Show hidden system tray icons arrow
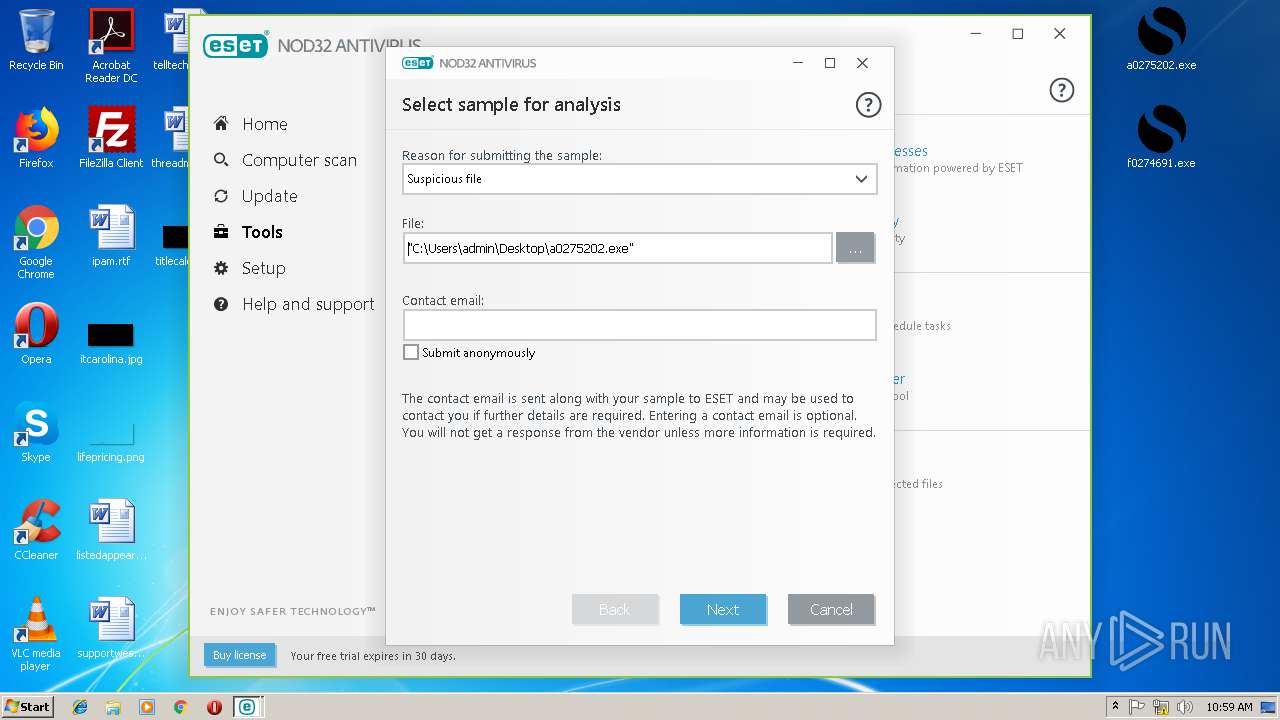This screenshot has height=720, width=1280. point(1116,707)
